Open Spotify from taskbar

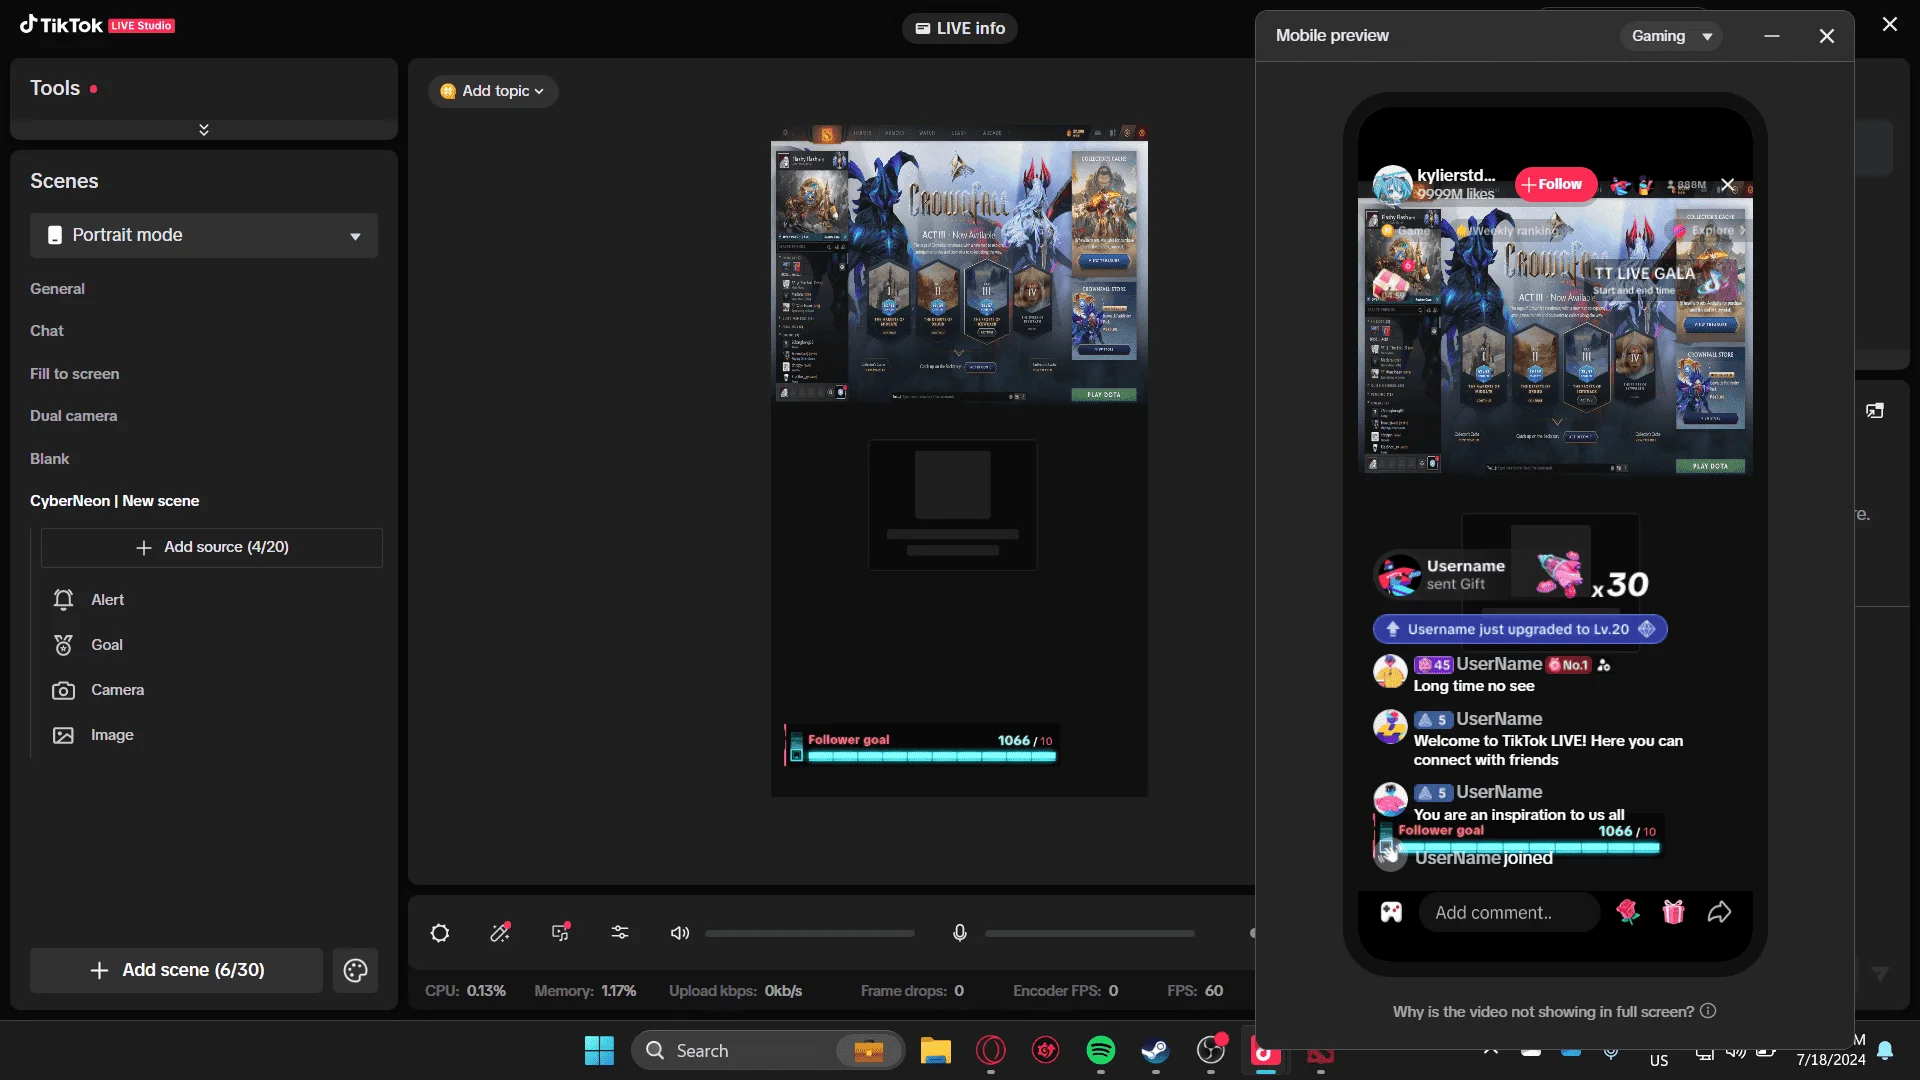1101,1050
